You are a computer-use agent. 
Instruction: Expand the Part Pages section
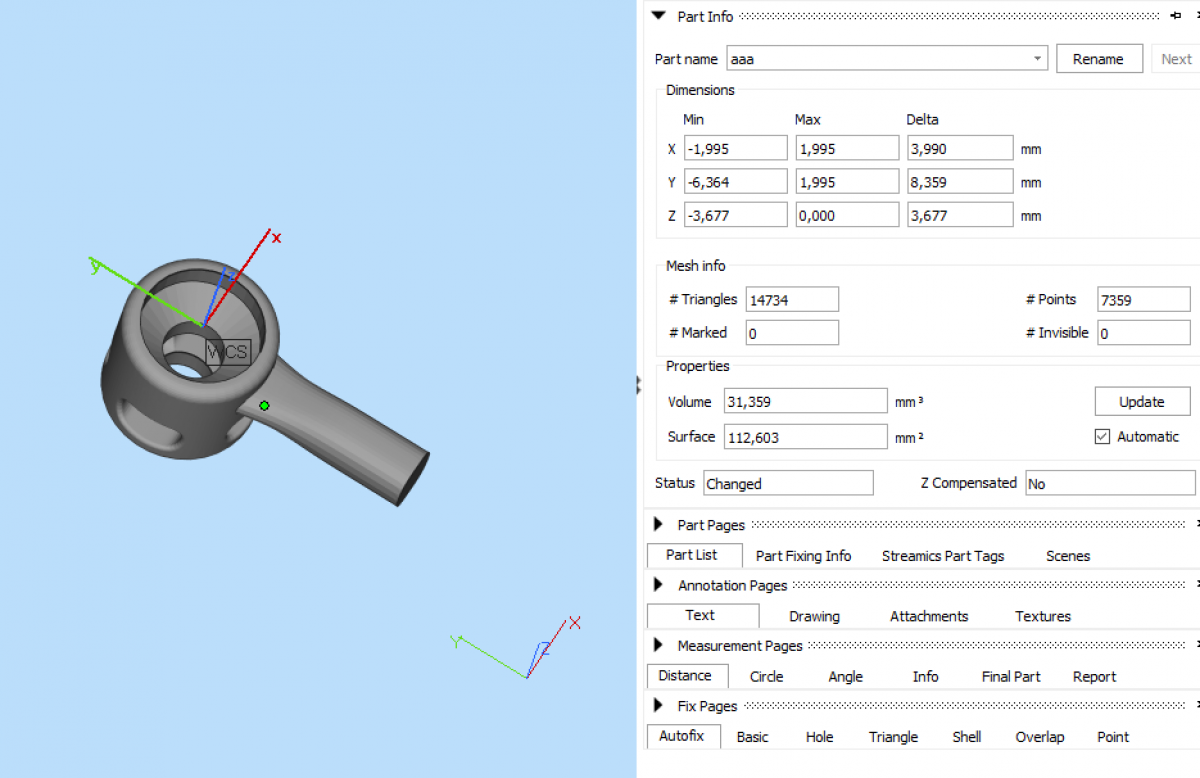pyautogui.click(x=658, y=525)
